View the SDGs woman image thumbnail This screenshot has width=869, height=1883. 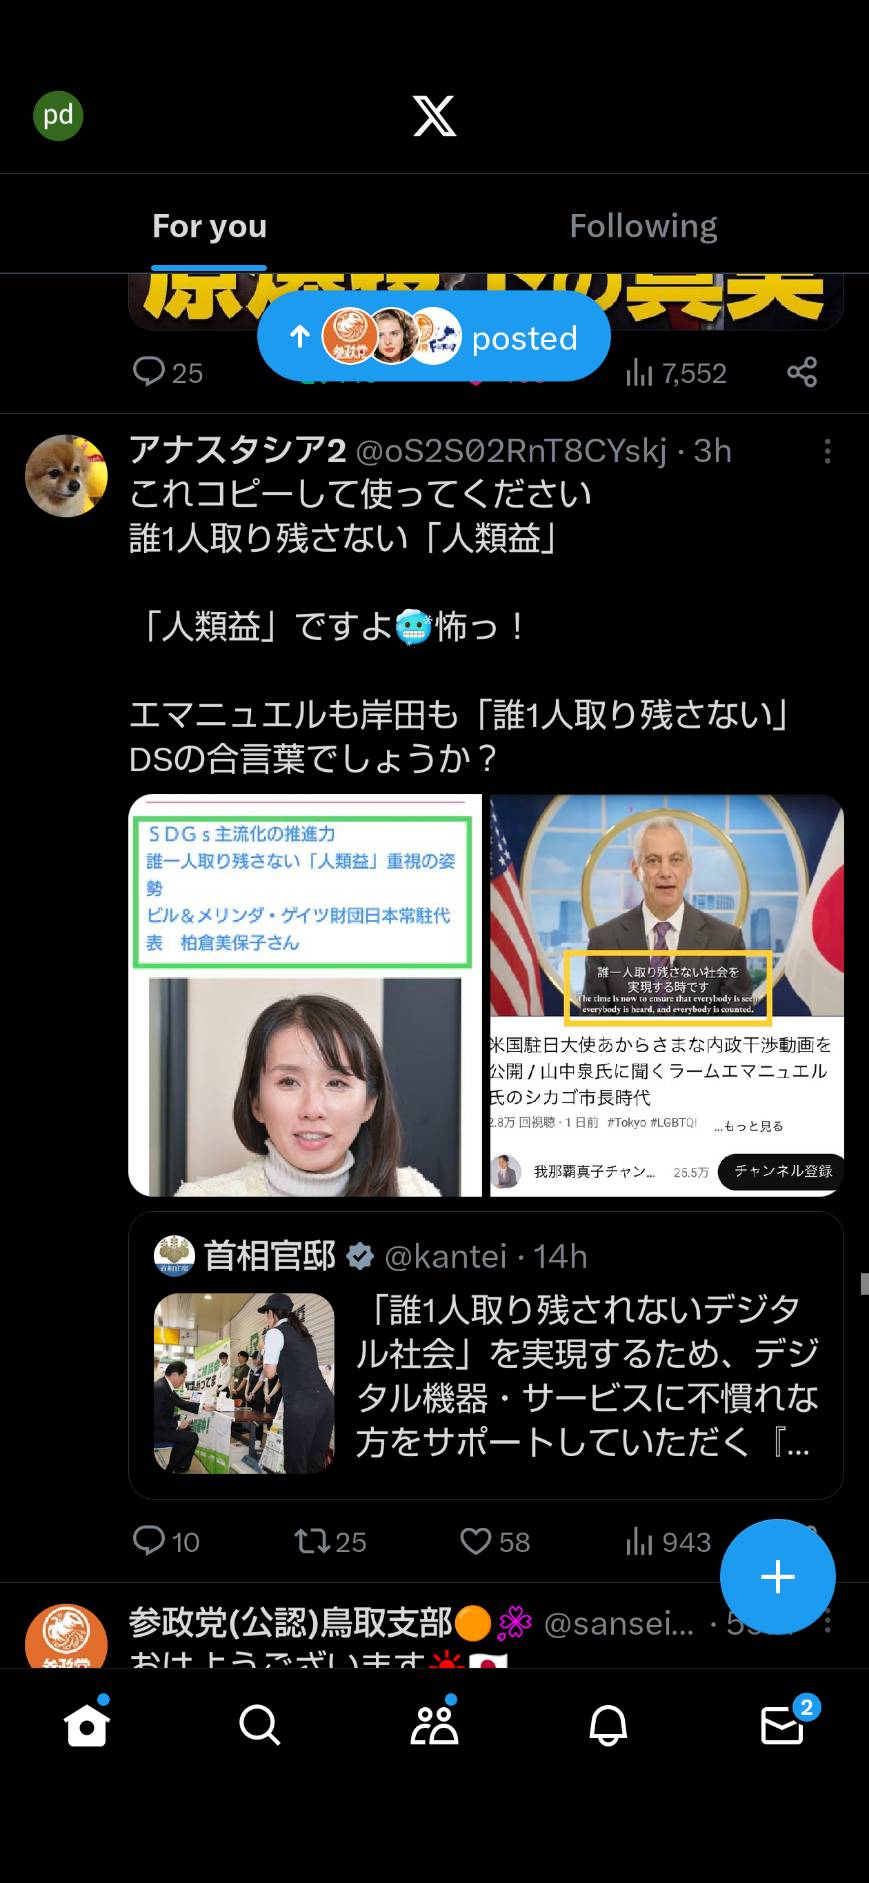tap(305, 995)
